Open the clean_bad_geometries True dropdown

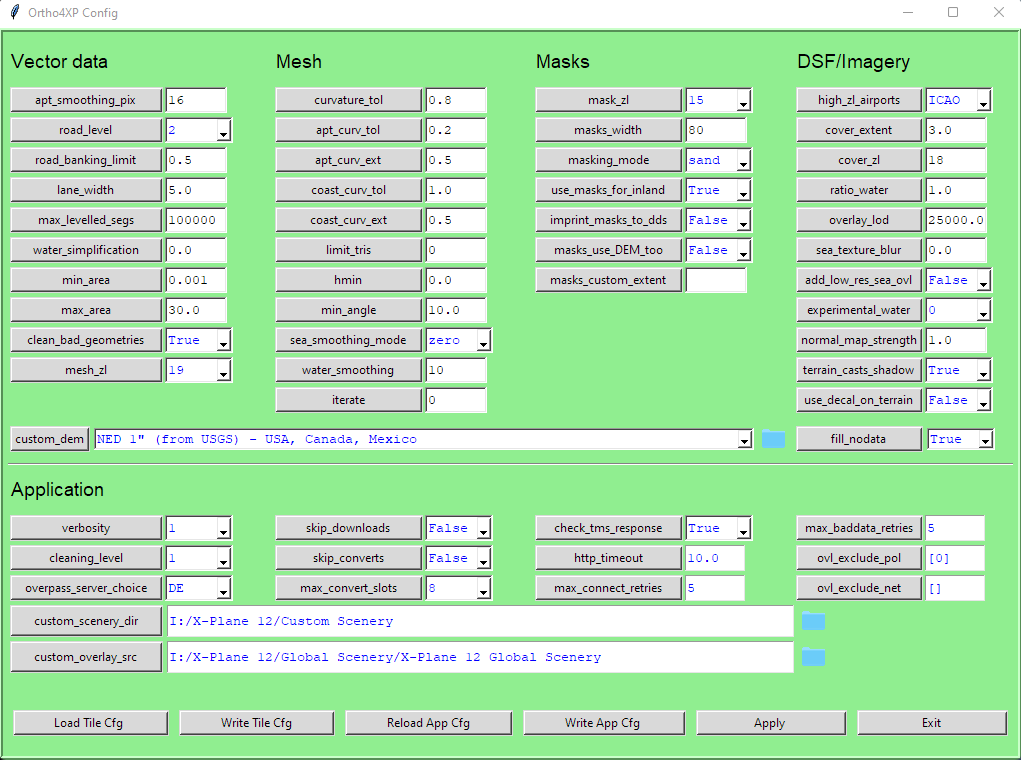[x=223, y=341]
